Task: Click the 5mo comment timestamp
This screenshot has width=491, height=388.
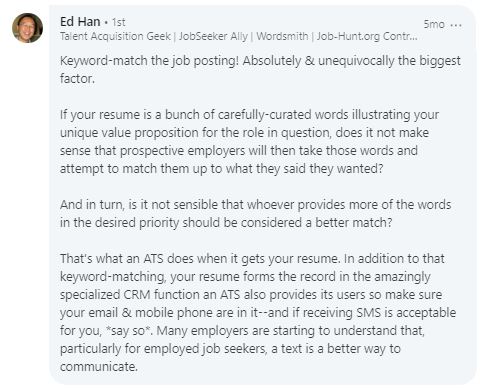Action: pyautogui.click(x=434, y=24)
